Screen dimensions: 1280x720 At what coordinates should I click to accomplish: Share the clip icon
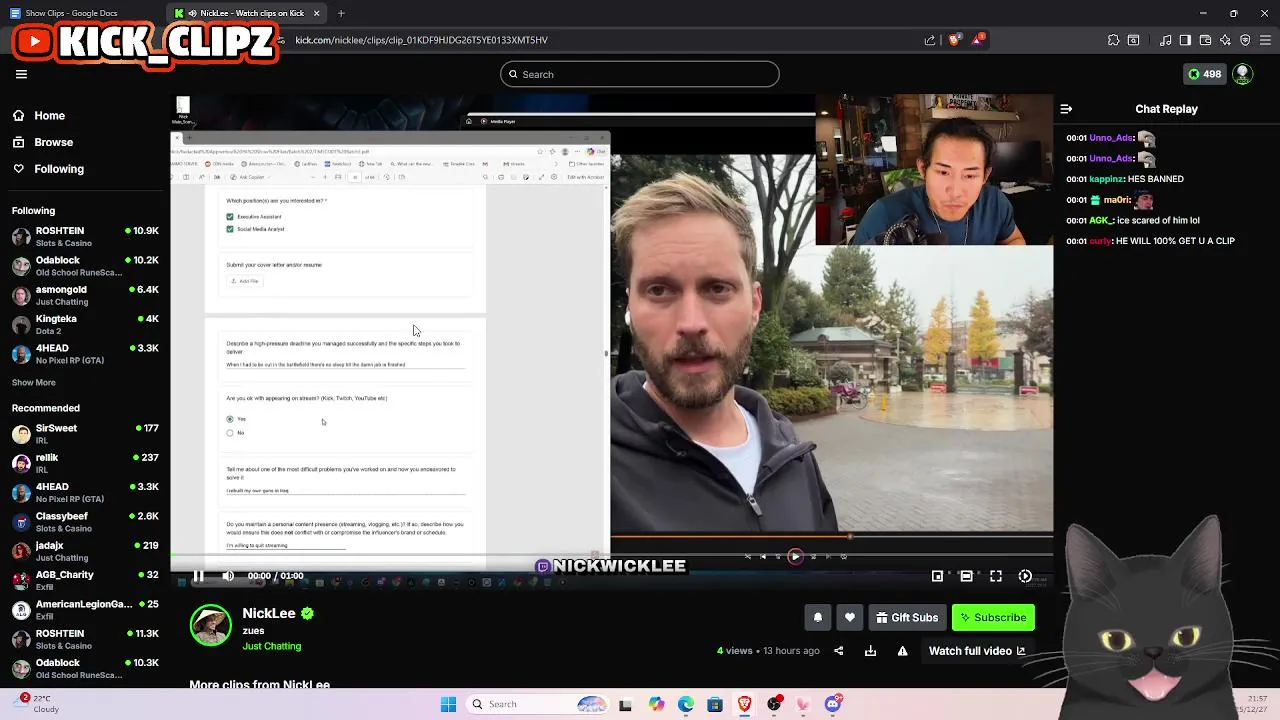coord(838,651)
